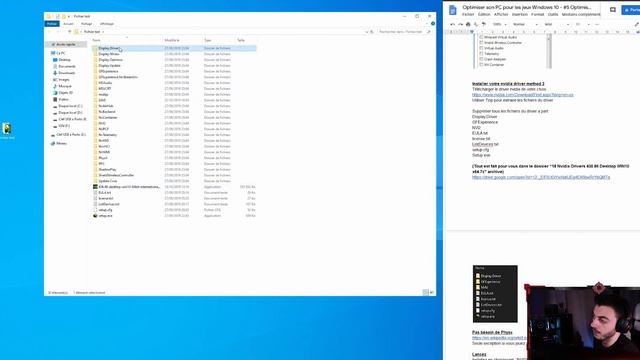
Task: Expand the Explorer ribbon chevron
Action: tap(427, 24)
